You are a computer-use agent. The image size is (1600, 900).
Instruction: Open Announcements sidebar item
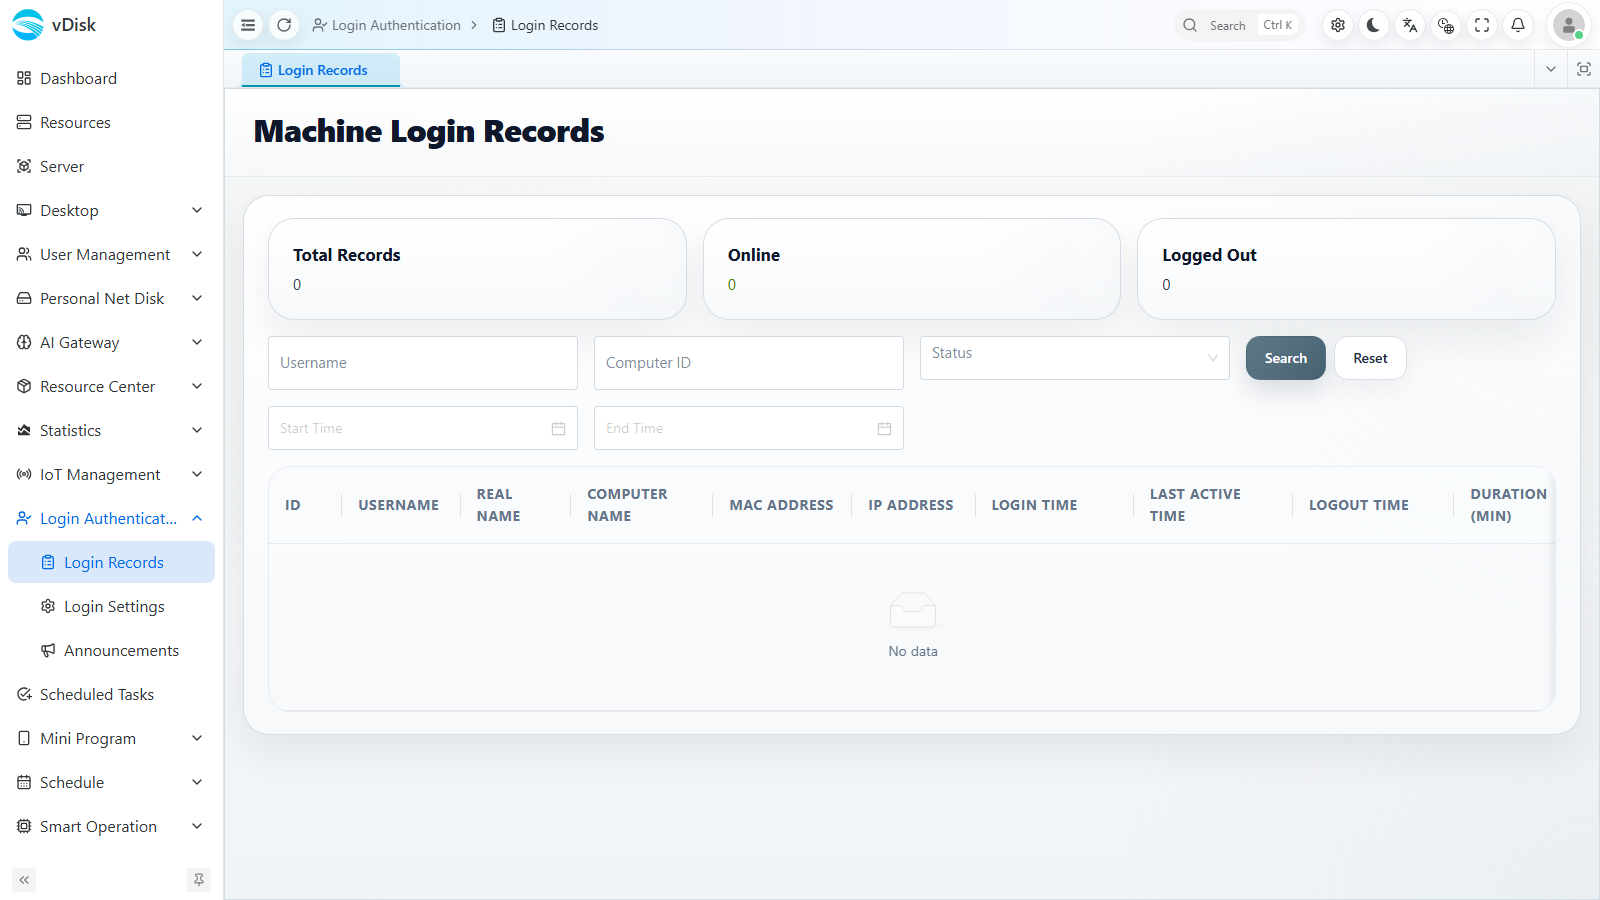coord(111,650)
